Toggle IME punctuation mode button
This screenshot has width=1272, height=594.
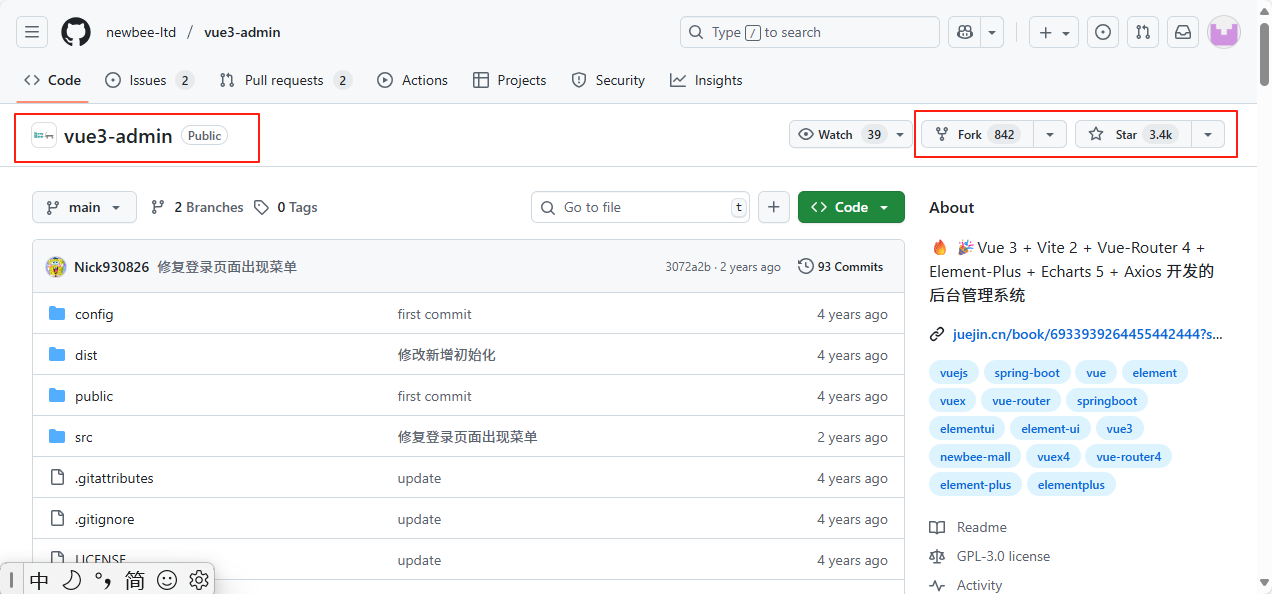pos(102,579)
